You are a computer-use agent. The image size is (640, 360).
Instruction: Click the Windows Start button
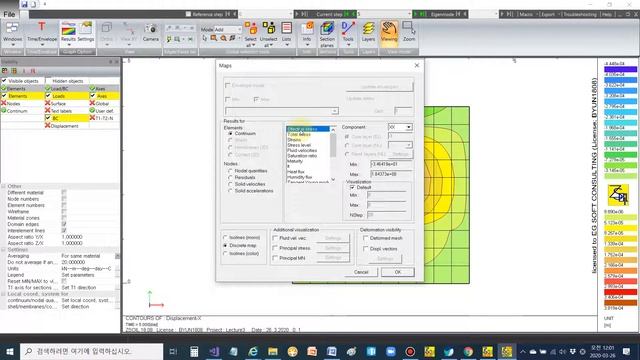coord(10,351)
